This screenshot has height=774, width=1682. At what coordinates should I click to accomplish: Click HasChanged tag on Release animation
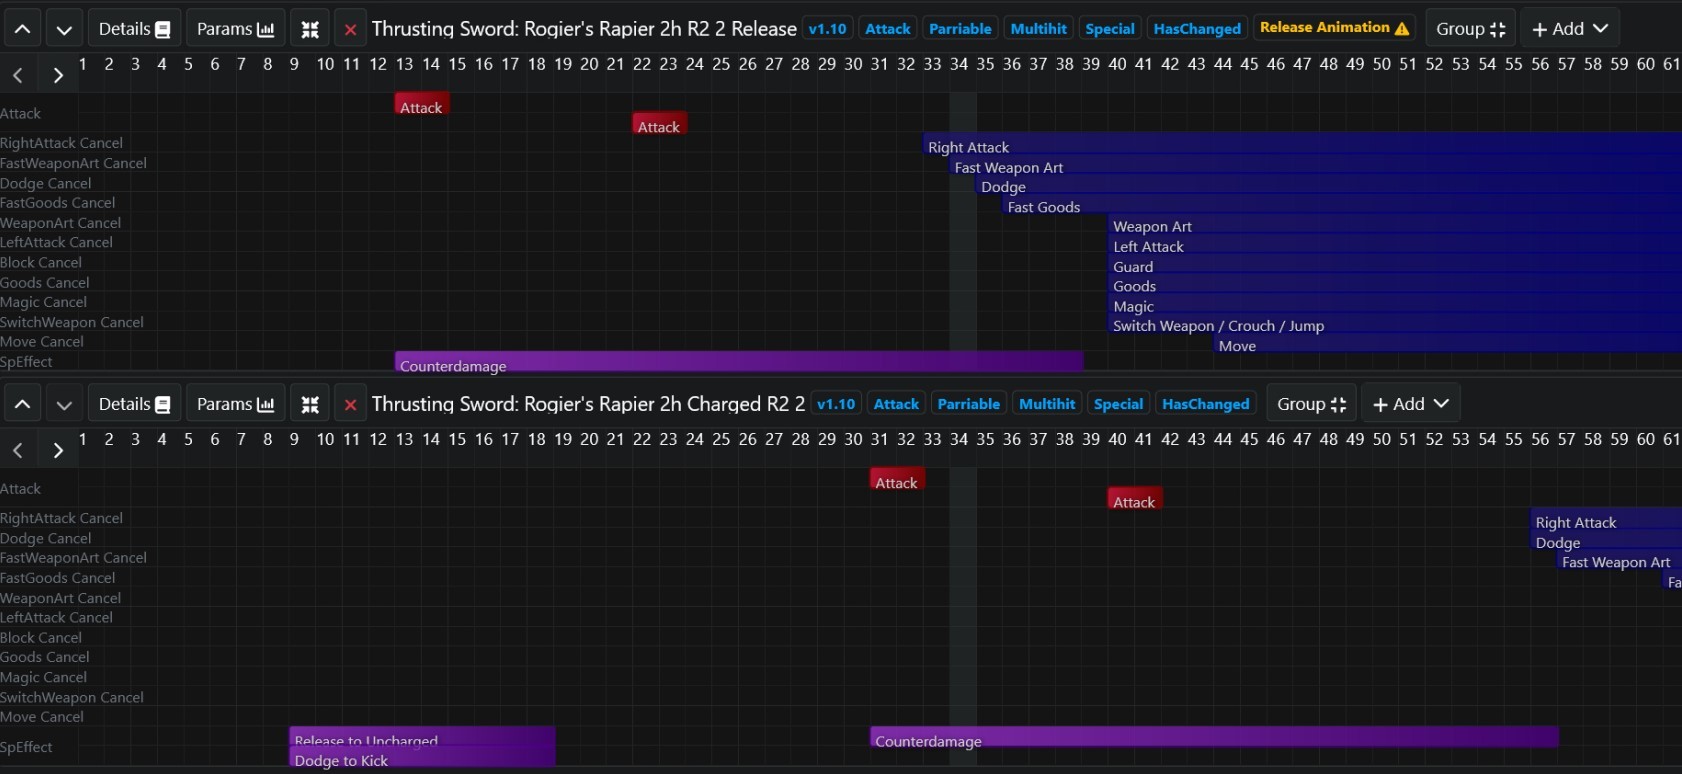(1197, 29)
